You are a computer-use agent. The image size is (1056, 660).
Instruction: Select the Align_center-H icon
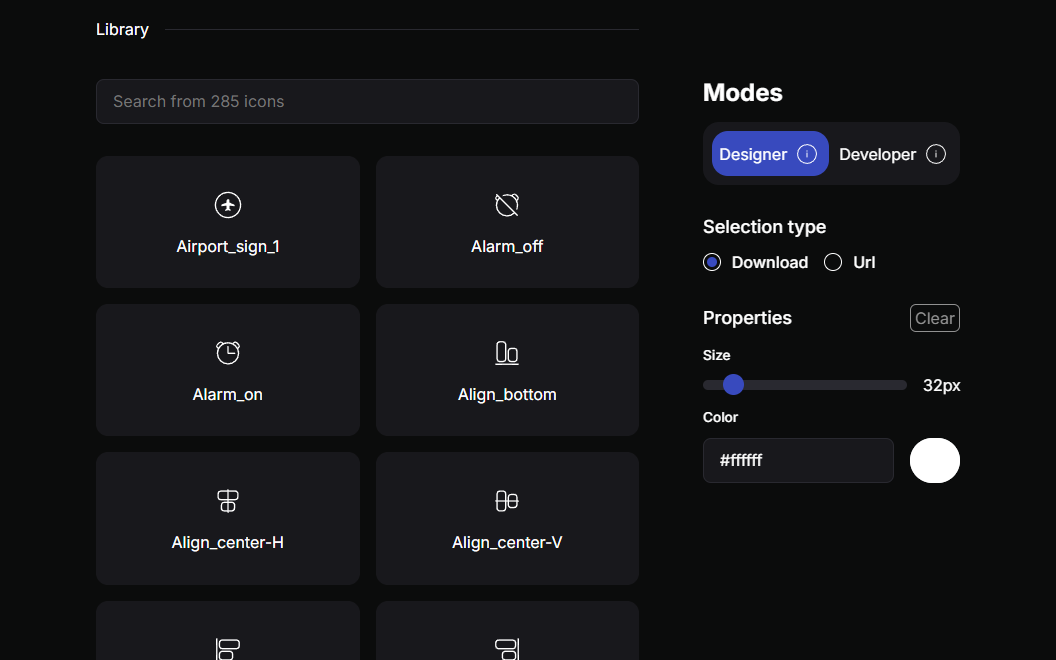228,501
